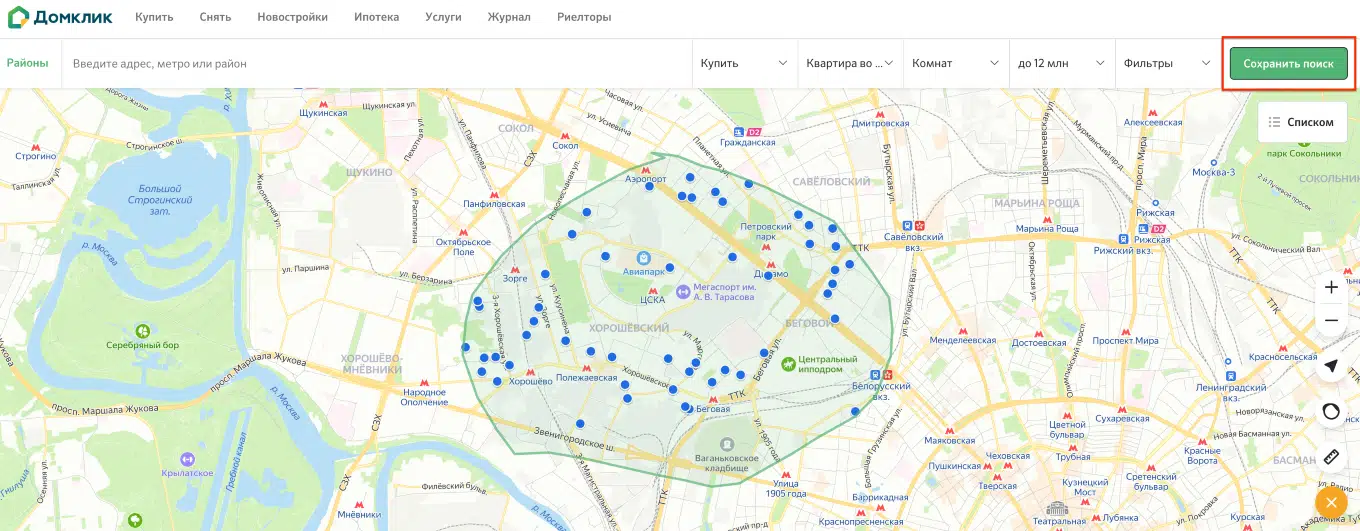Zoom in the map with plus button
The height and width of the screenshot is (531, 1360).
point(1331,287)
